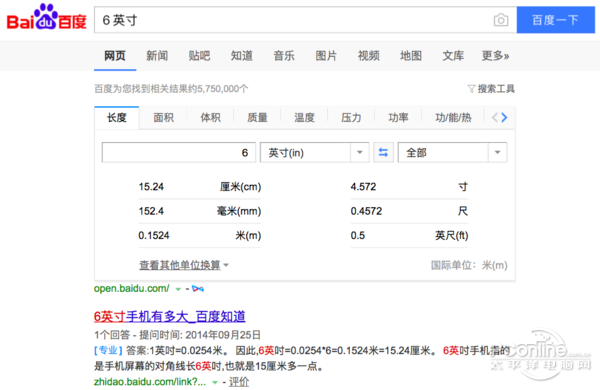The width and height of the screenshot is (600, 390).
Task: Show next unit categories with right chevron
Action: coord(504,117)
